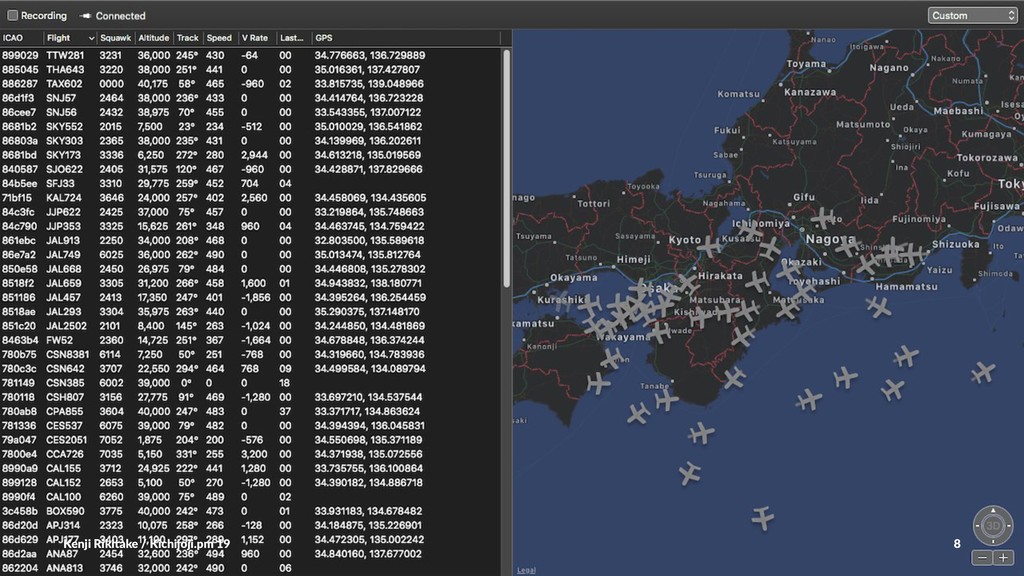Select the CSH807 flight row
This screenshot has height=576, width=1024.
pyautogui.click(x=251, y=397)
